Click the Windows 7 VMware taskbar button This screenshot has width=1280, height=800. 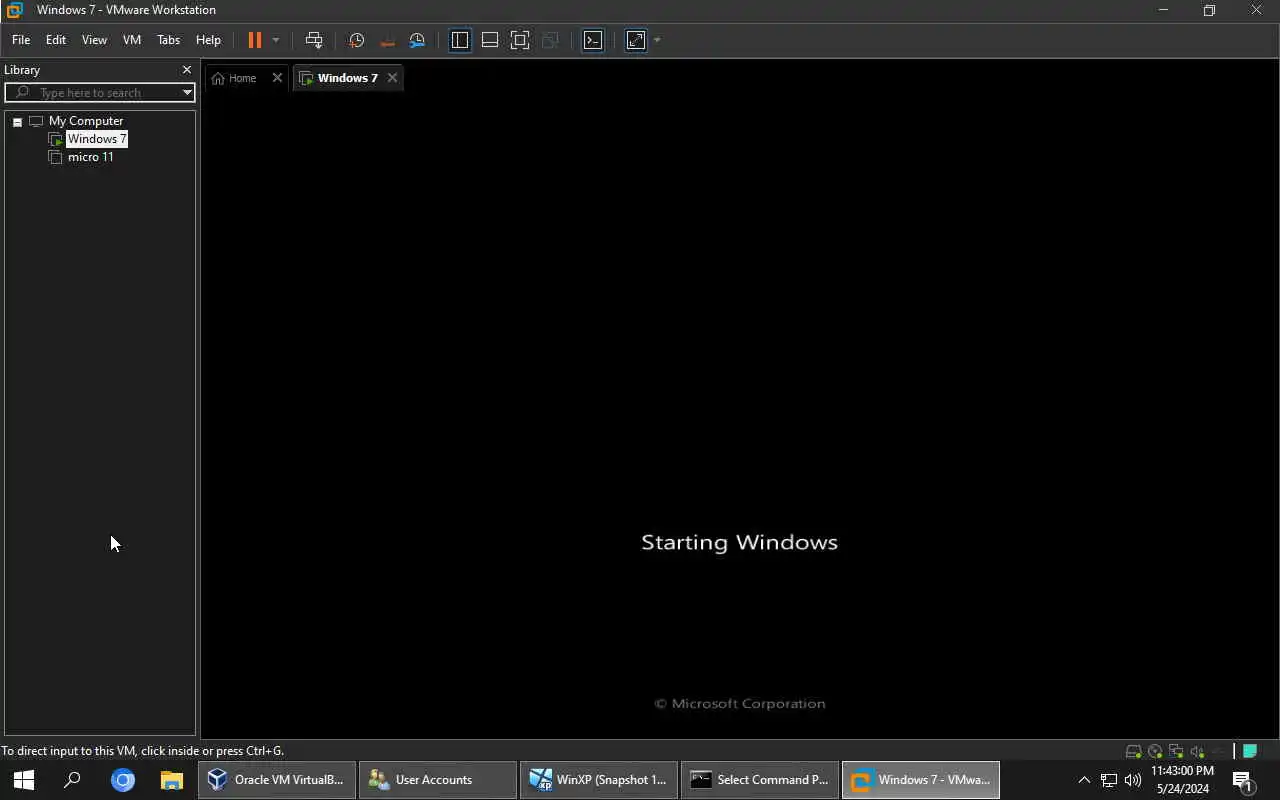(x=921, y=780)
